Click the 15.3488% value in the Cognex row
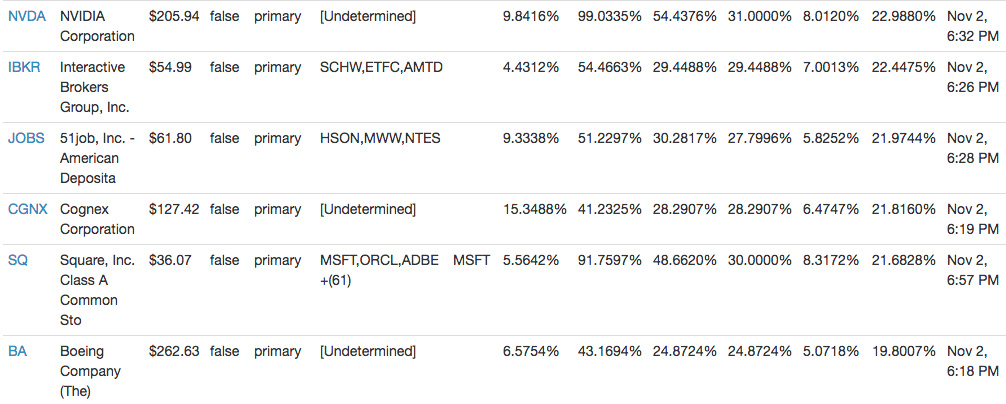Viewport: 1006px width, 404px height. click(x=534, y=210)
